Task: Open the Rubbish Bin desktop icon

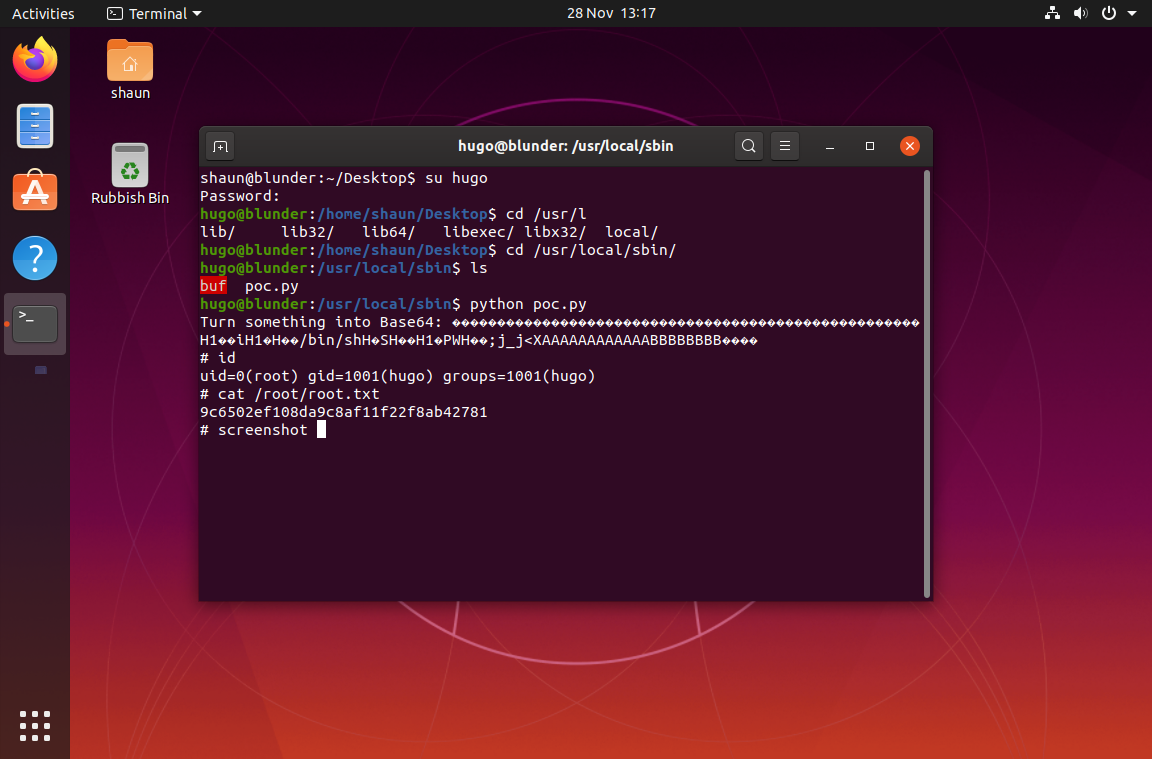Action: point(130,174)
